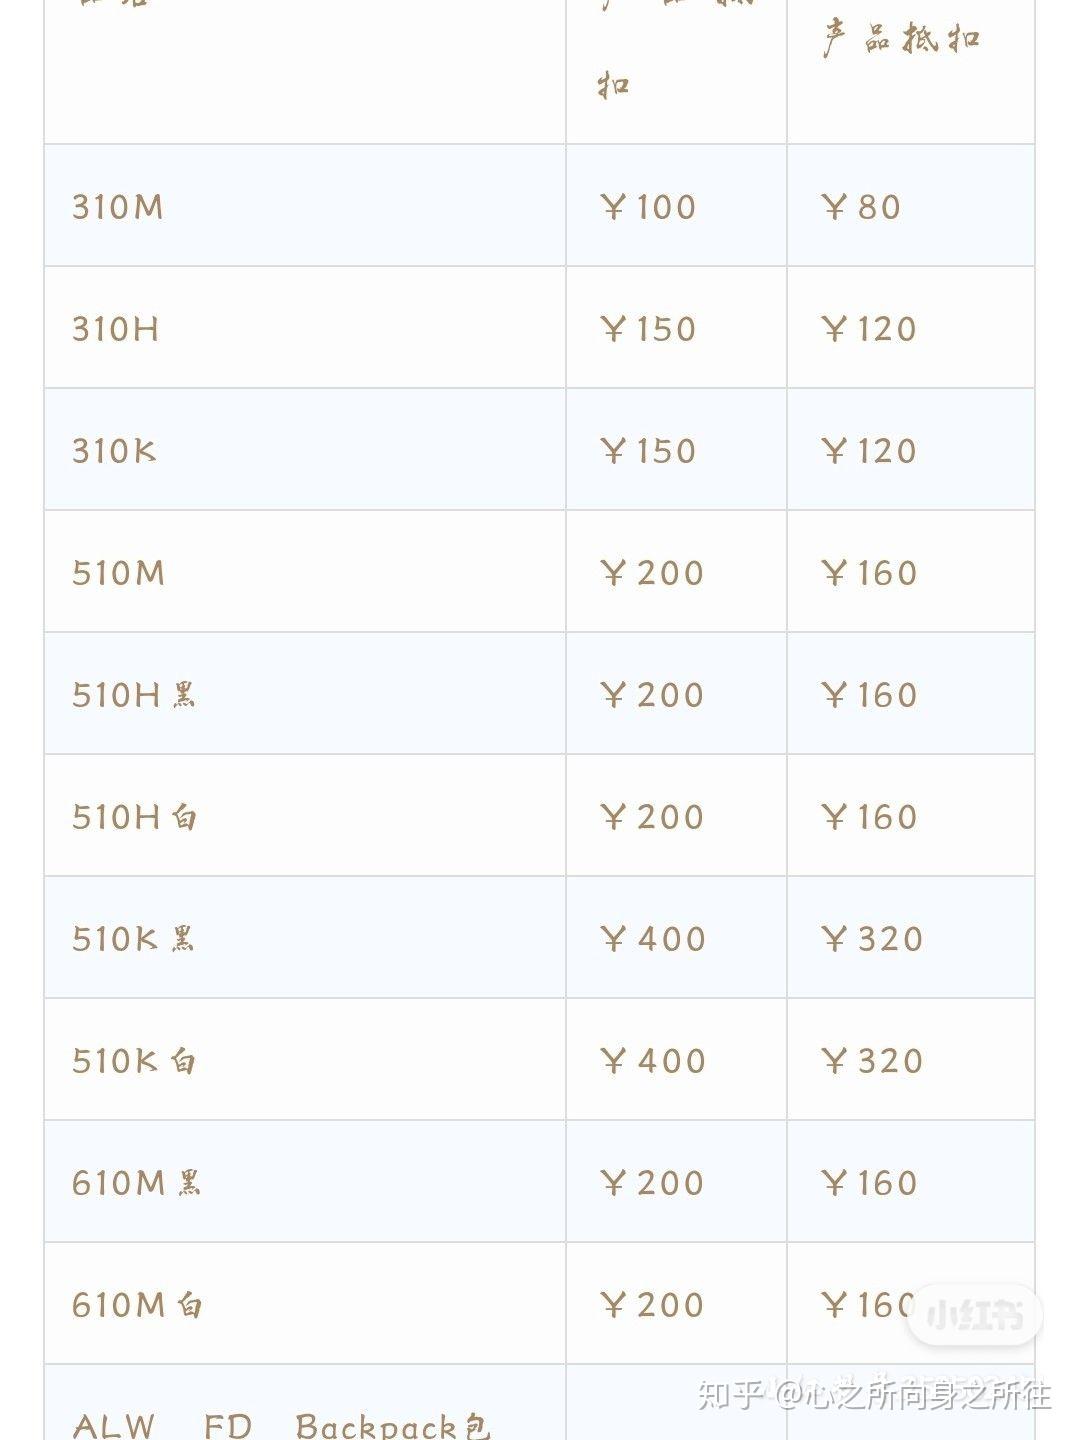Select the 610M 黑 model cell
The image size is (1080, 1440).
(136, 1183)
